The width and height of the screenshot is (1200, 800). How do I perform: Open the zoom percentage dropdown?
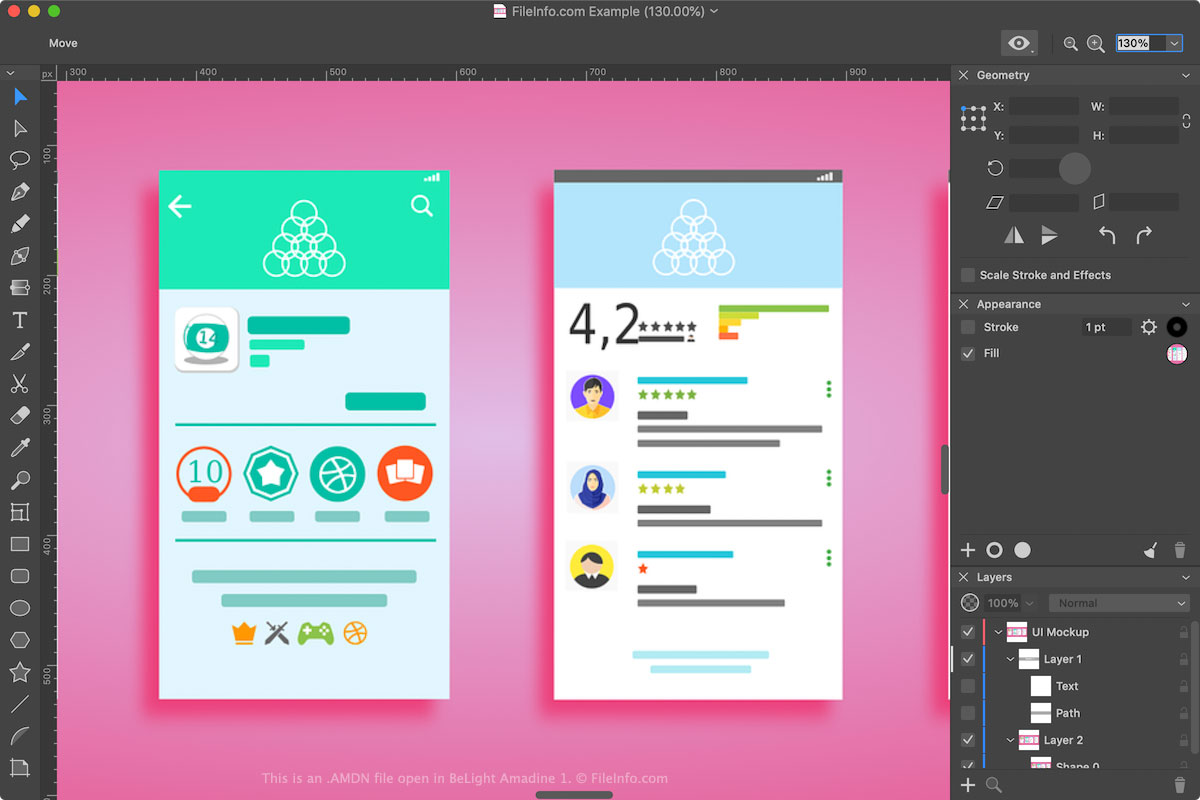pos(1174,43)
